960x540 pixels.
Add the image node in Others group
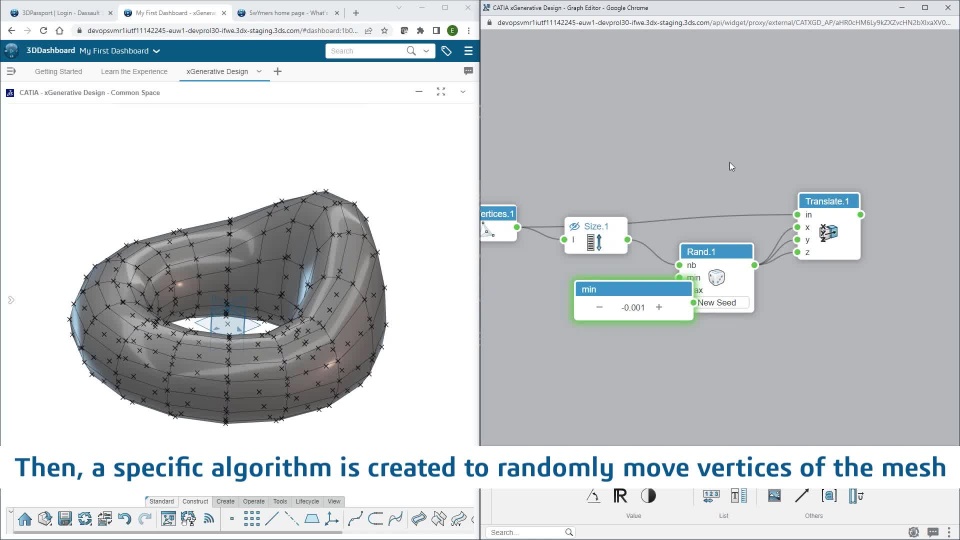774,496
